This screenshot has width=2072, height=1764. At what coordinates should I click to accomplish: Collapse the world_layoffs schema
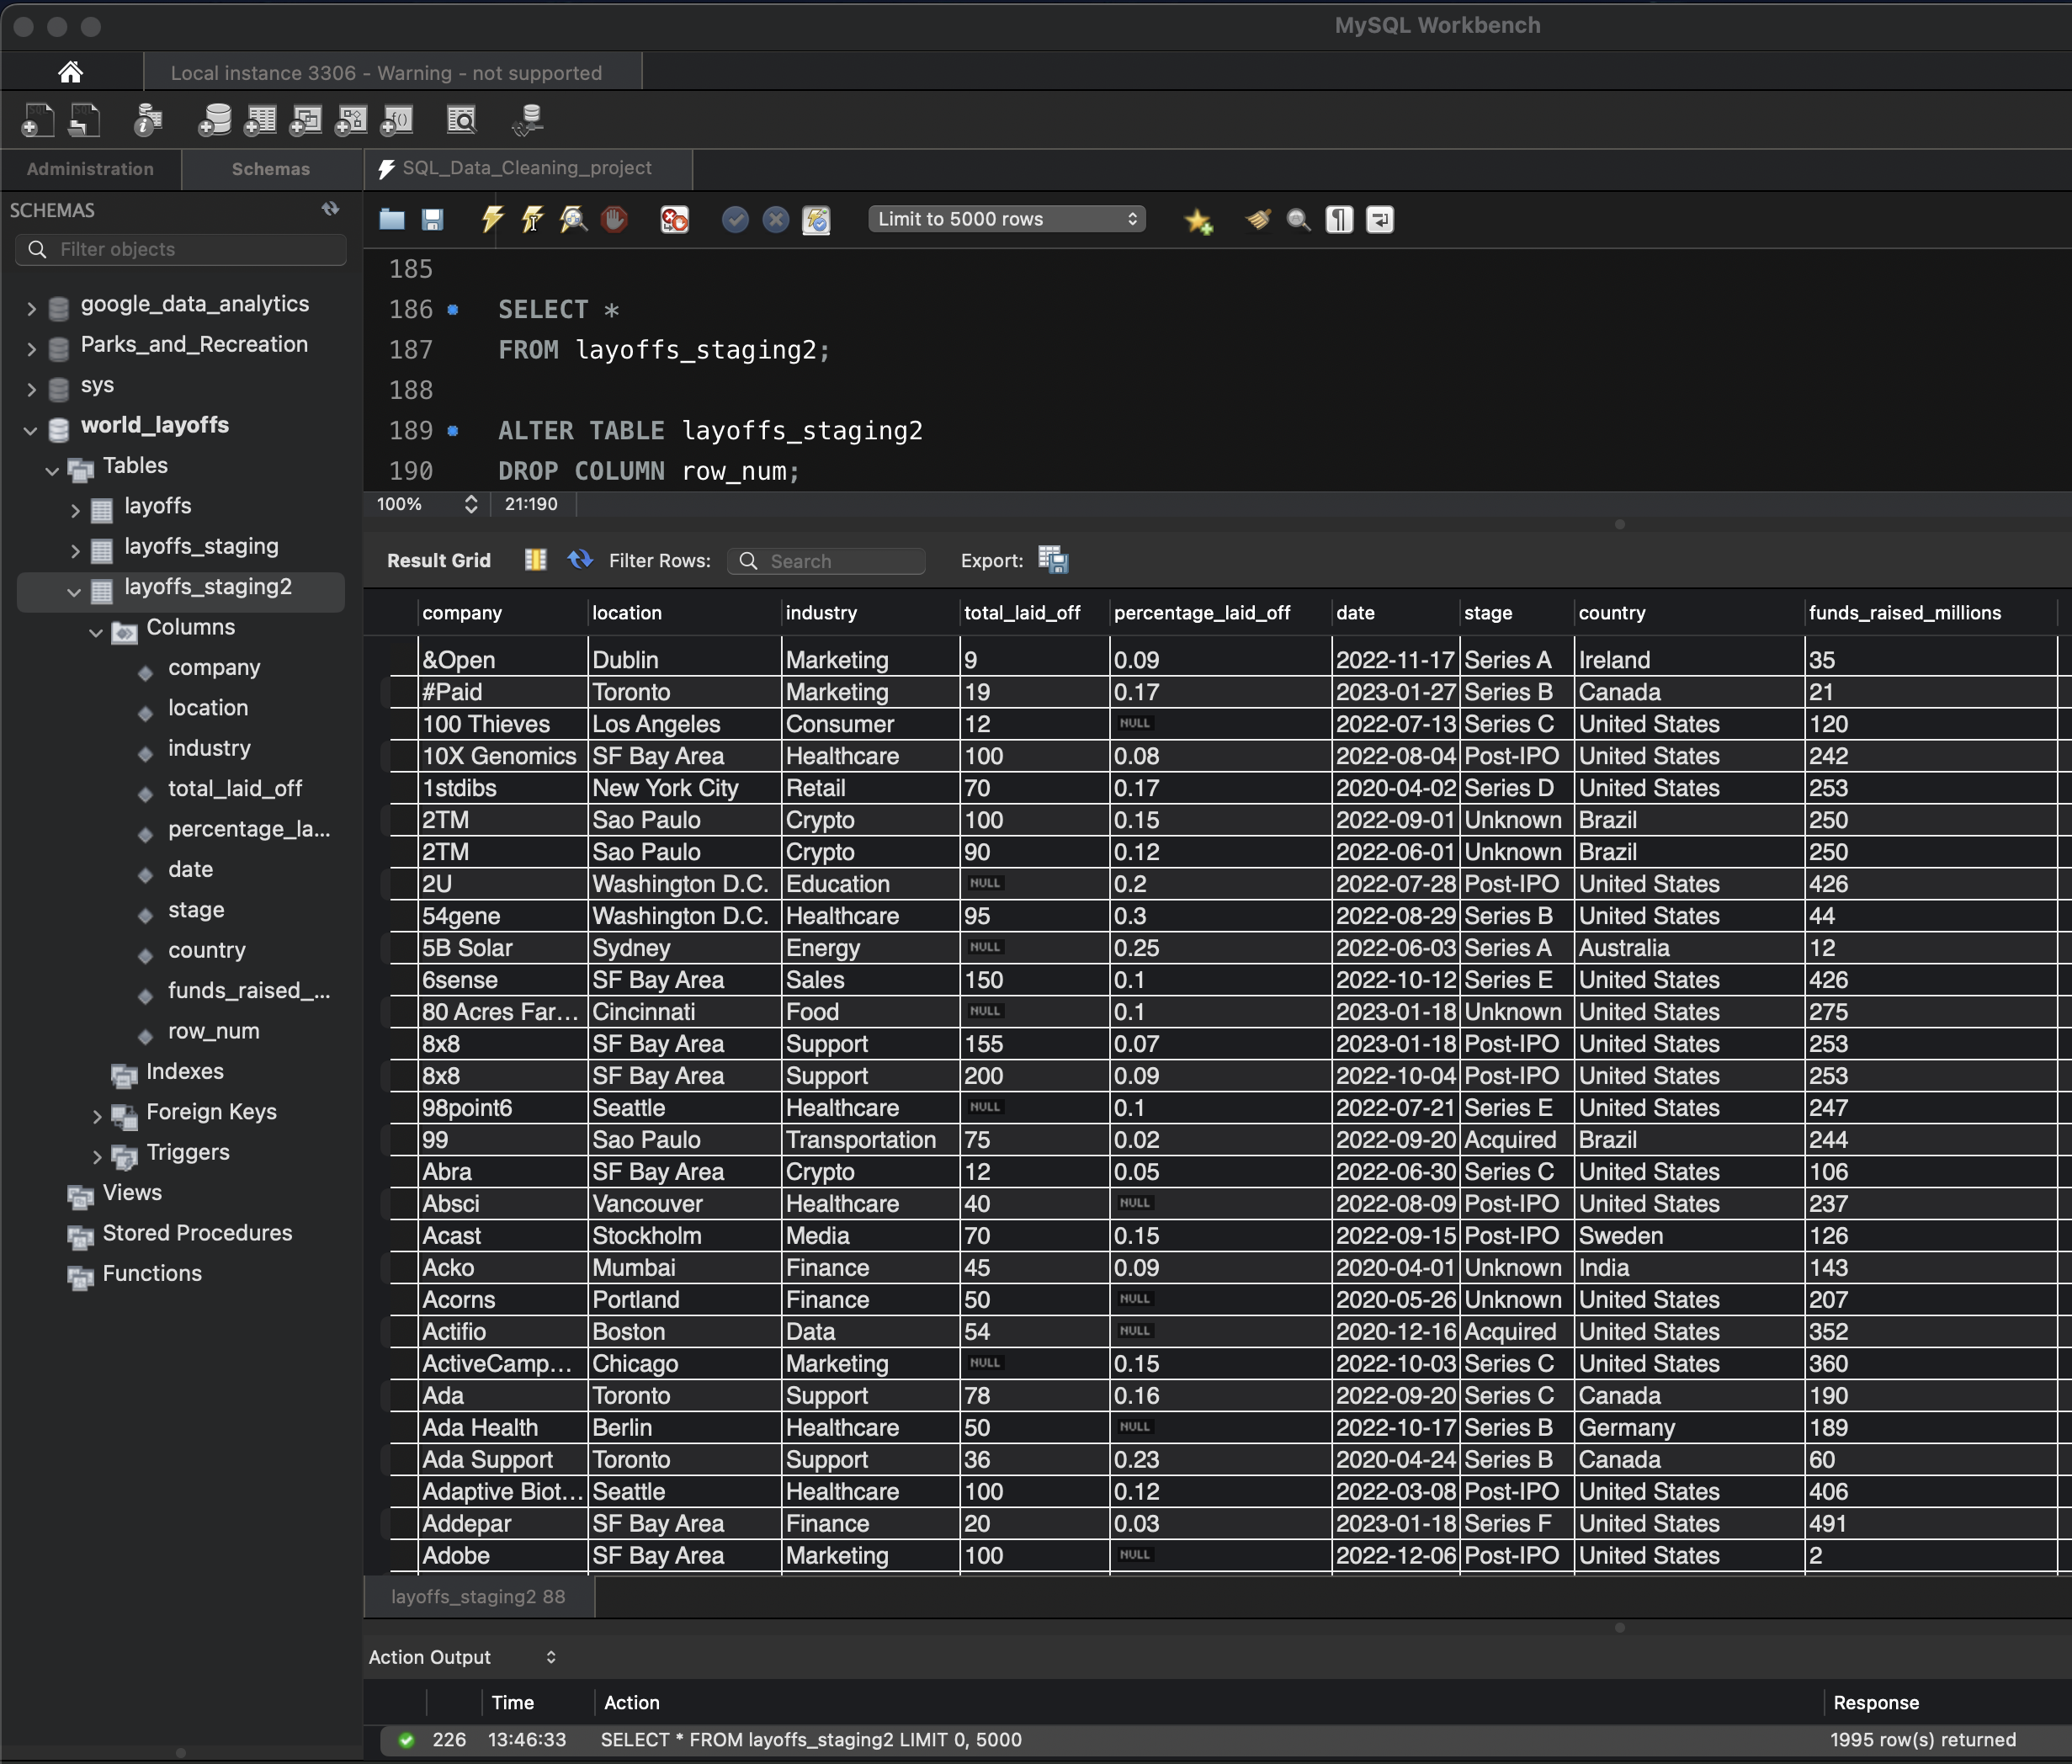[31, 430]
